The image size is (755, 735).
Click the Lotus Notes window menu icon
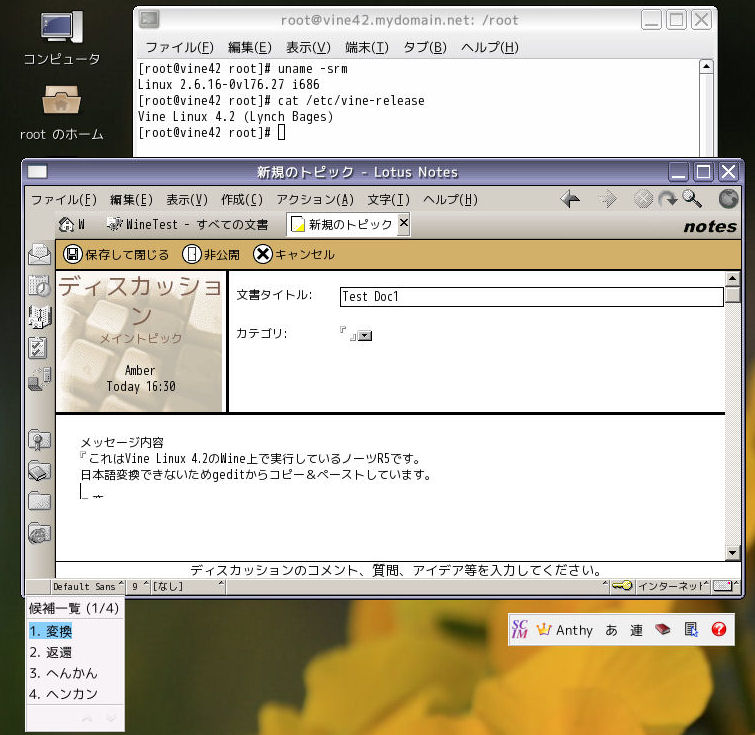(x=37, y=171)
